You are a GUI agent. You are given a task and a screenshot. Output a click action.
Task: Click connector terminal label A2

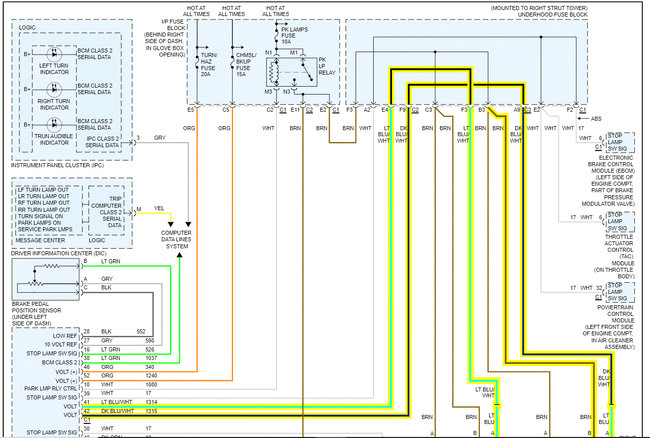point(367,110)
